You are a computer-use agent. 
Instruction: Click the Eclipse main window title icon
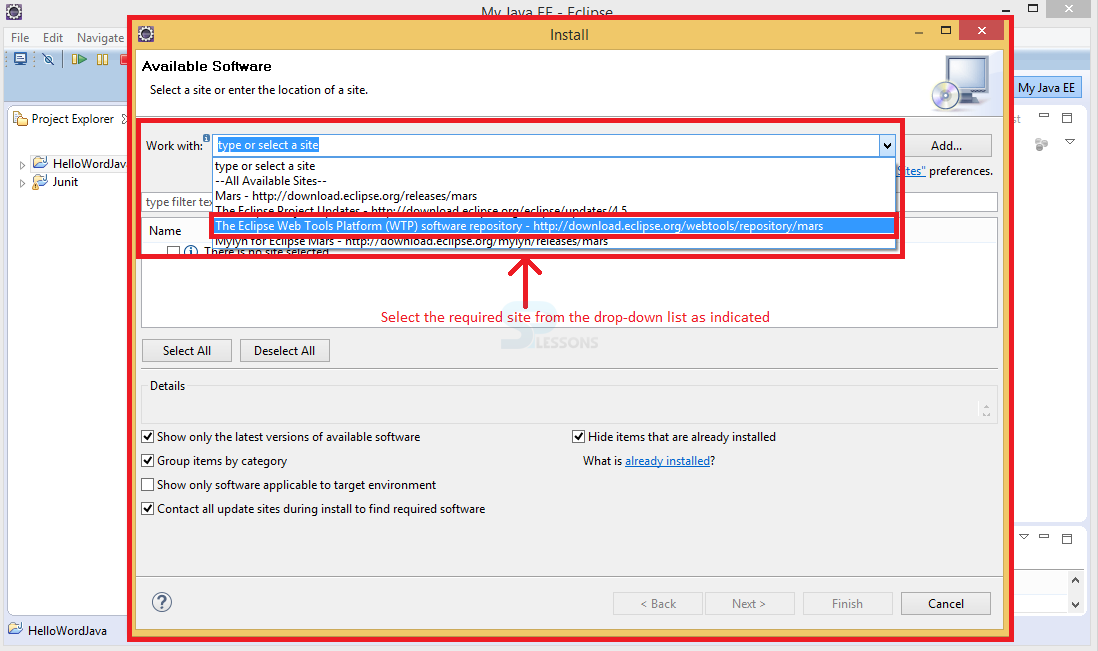pyautogui.click(x=13, y=11)
